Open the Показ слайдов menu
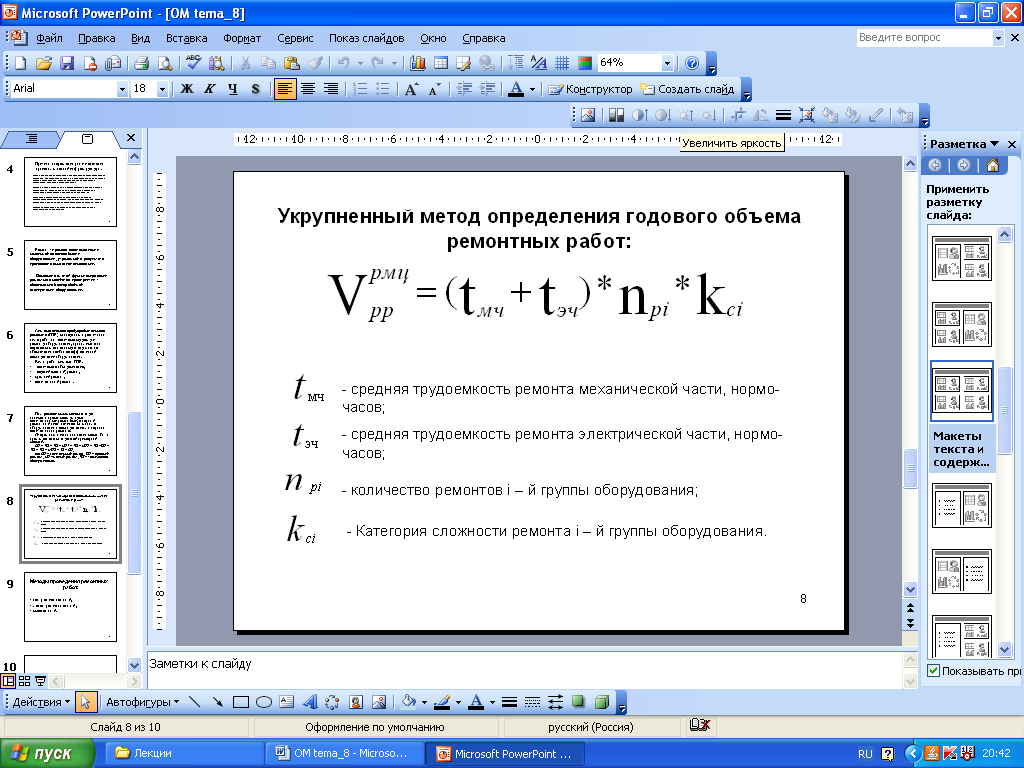1024x768 pixels. [366, 38]
